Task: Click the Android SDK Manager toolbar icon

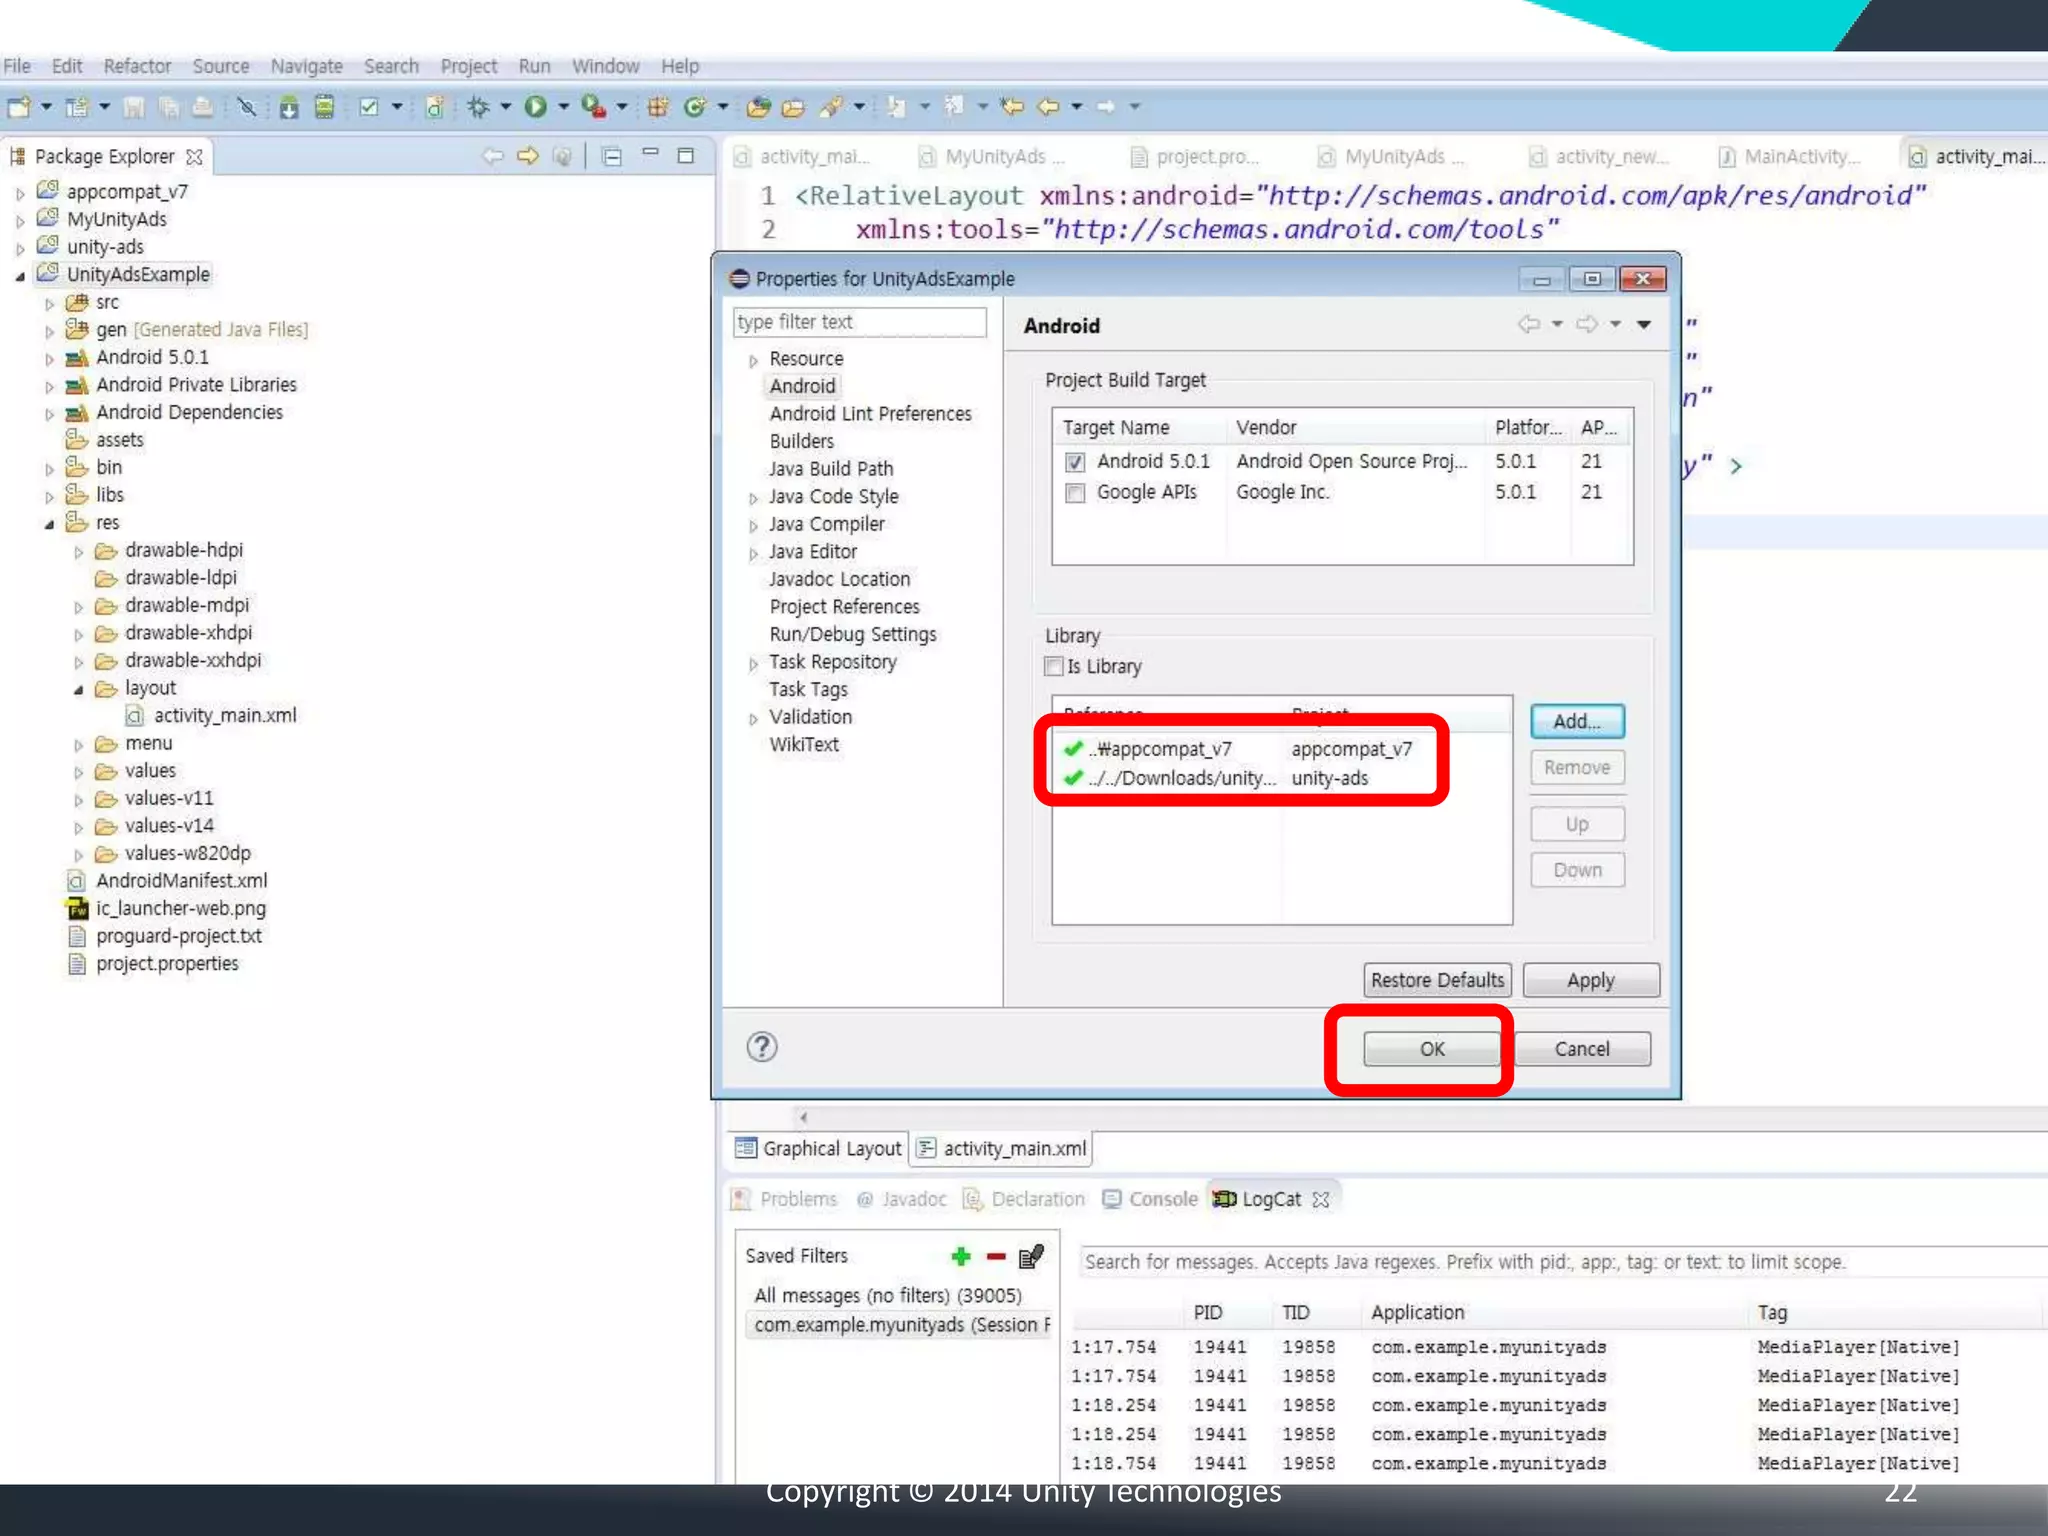Action: 289,107
